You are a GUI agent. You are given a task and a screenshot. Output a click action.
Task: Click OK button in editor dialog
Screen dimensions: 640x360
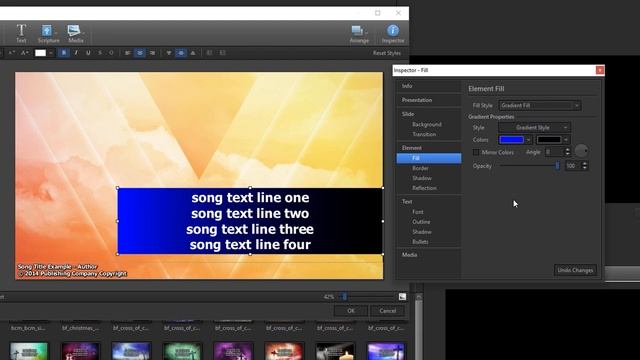coord(351,311)
